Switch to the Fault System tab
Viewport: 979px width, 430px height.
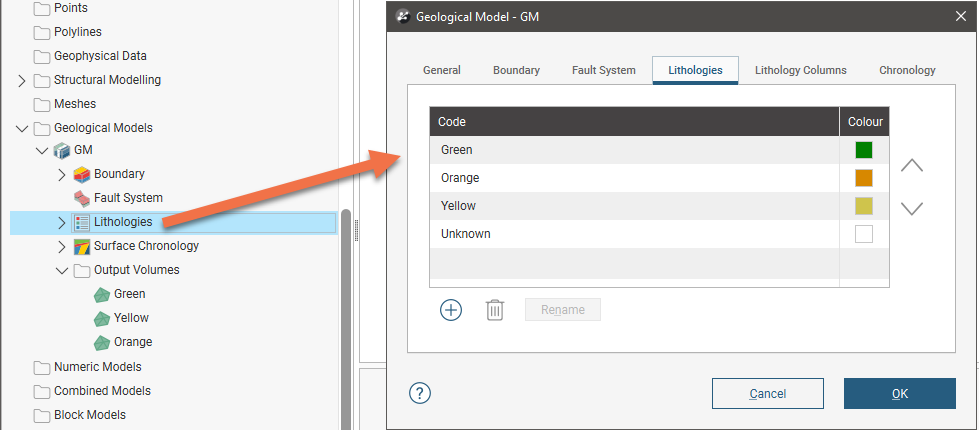click(x=603, y=70)
